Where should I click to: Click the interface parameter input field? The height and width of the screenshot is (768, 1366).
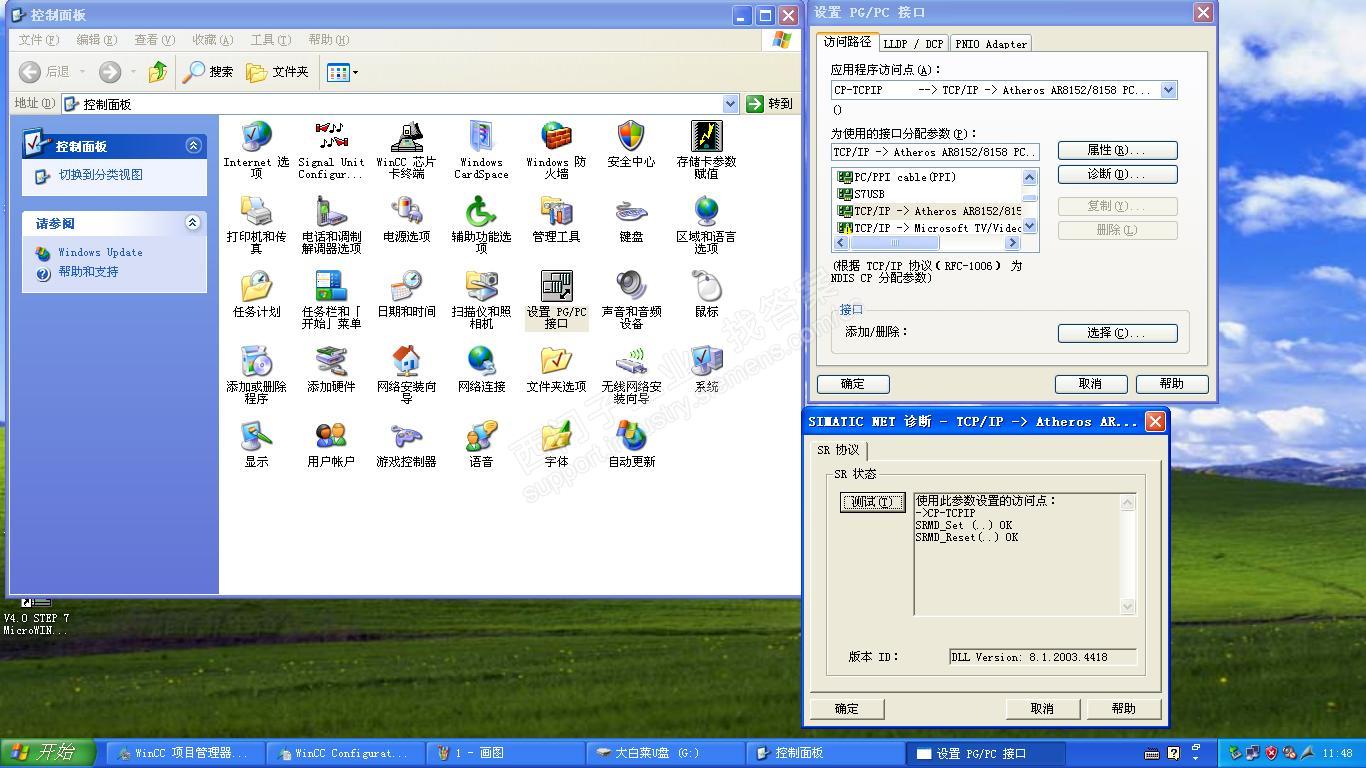(x=935, y=152)
